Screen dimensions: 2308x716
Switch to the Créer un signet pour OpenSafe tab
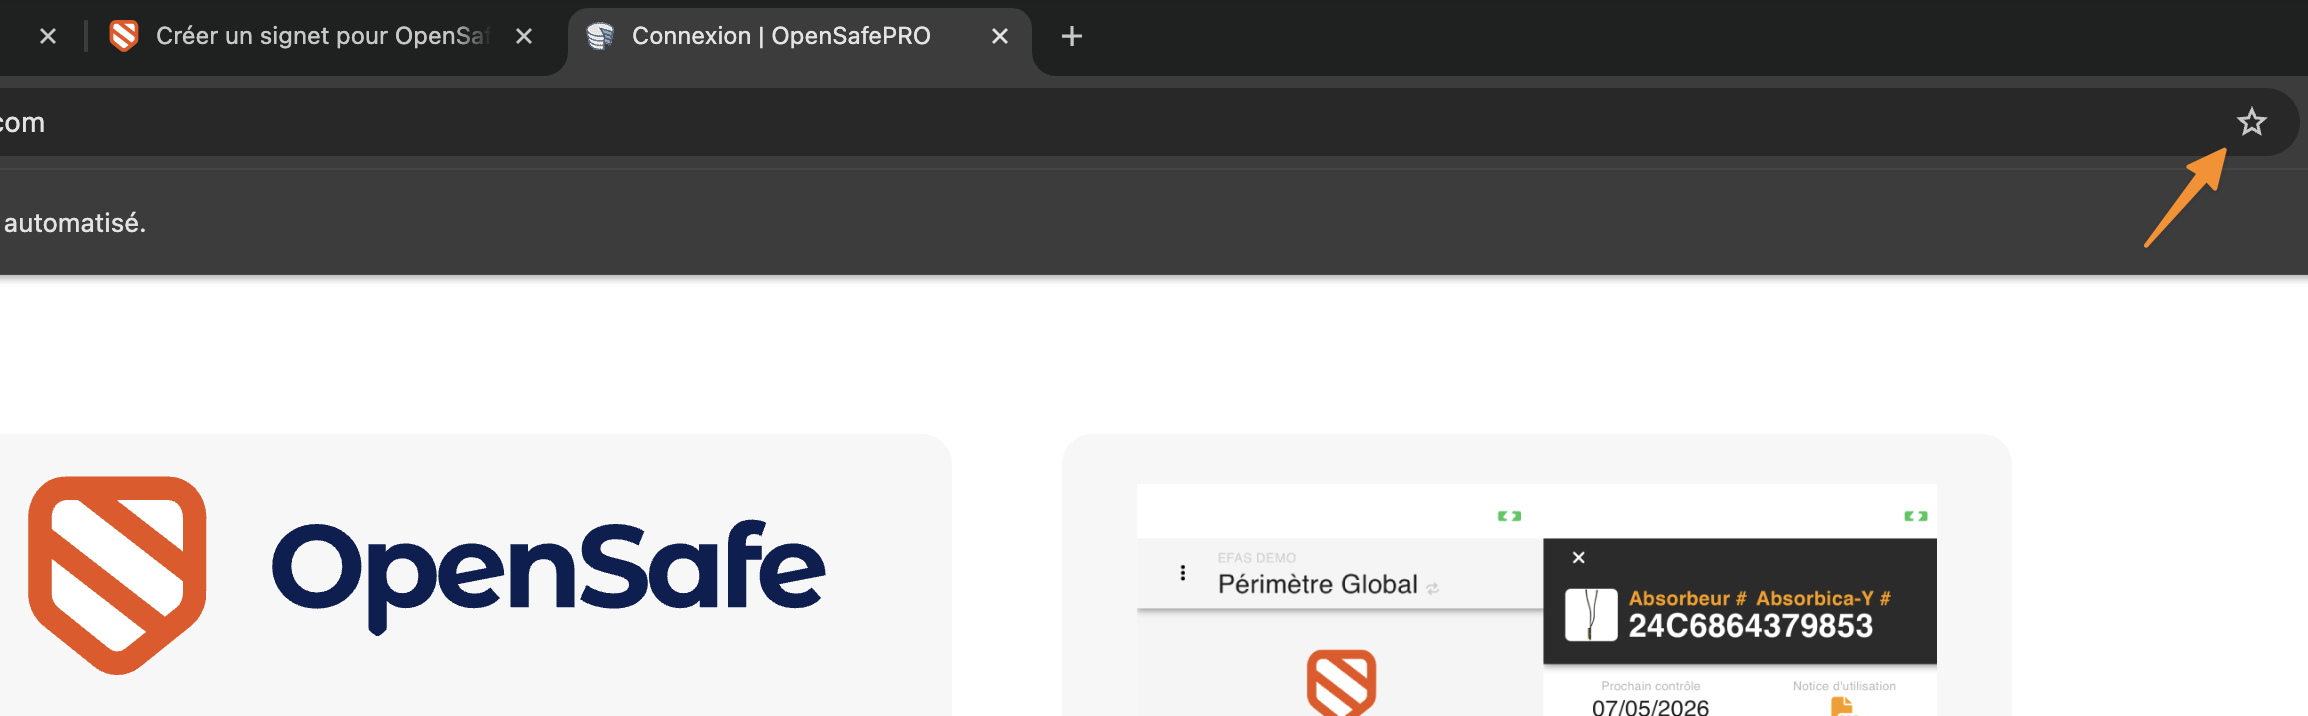point(322,37)
